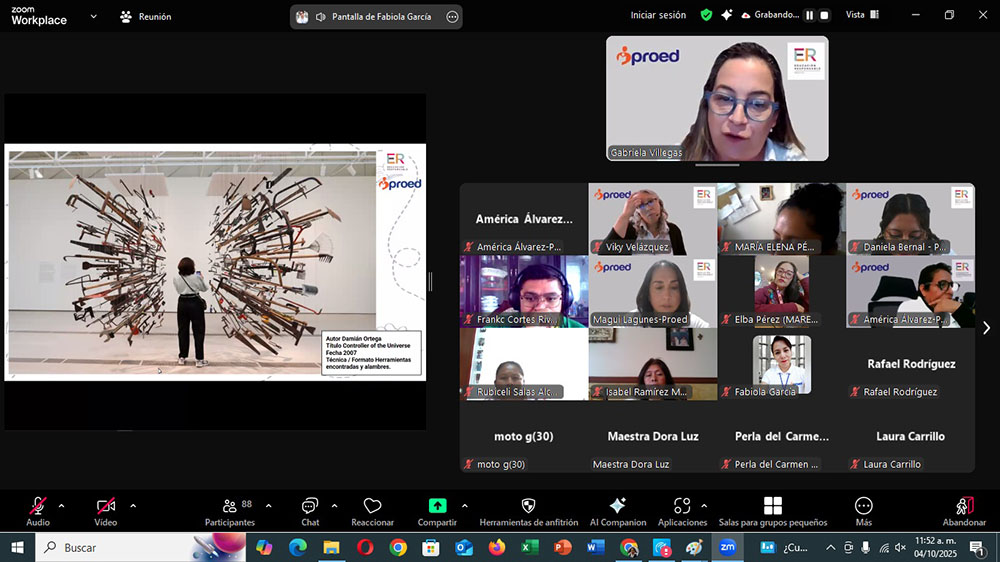Click the shared slide artwork image
This screenshot has width=1000, height=562.
point(191,262)
